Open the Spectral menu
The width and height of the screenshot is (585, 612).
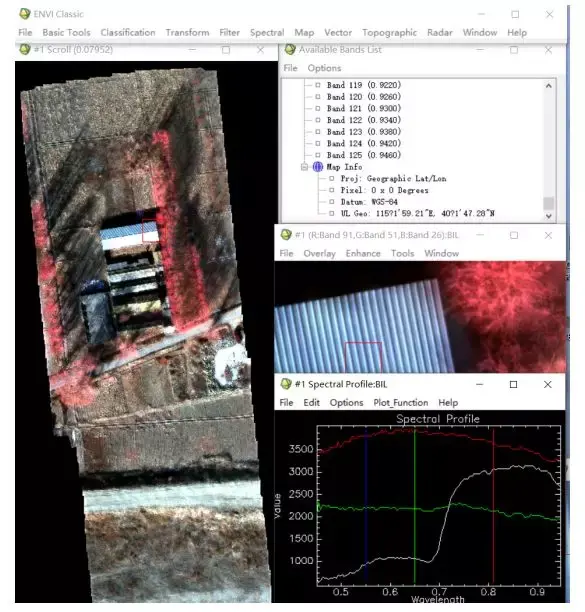[x=267, y=32]
